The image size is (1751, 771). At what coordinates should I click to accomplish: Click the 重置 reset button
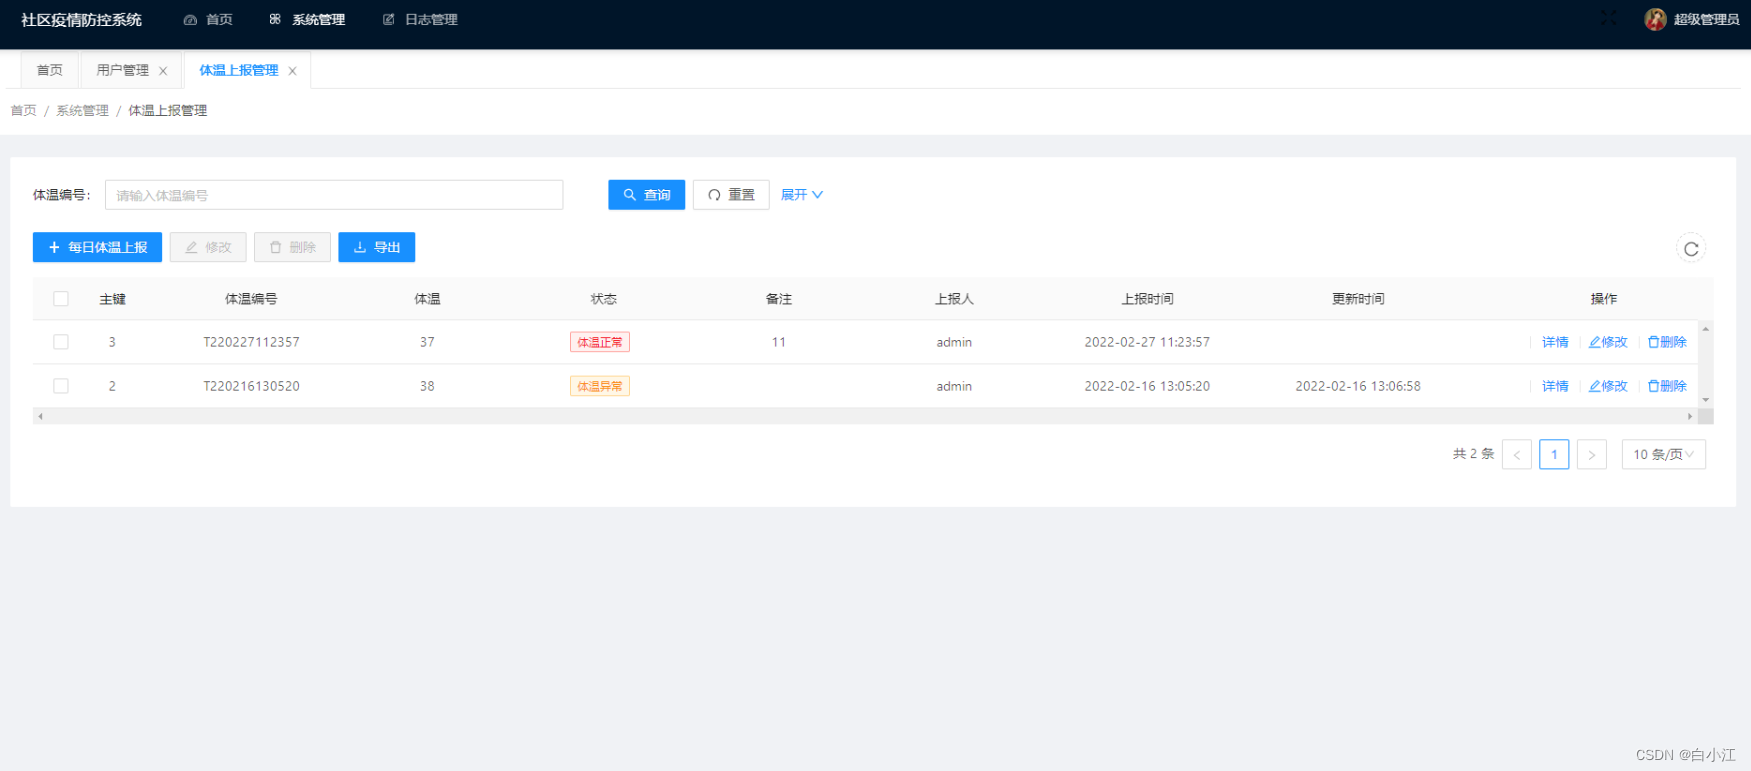tap(731, 195)
